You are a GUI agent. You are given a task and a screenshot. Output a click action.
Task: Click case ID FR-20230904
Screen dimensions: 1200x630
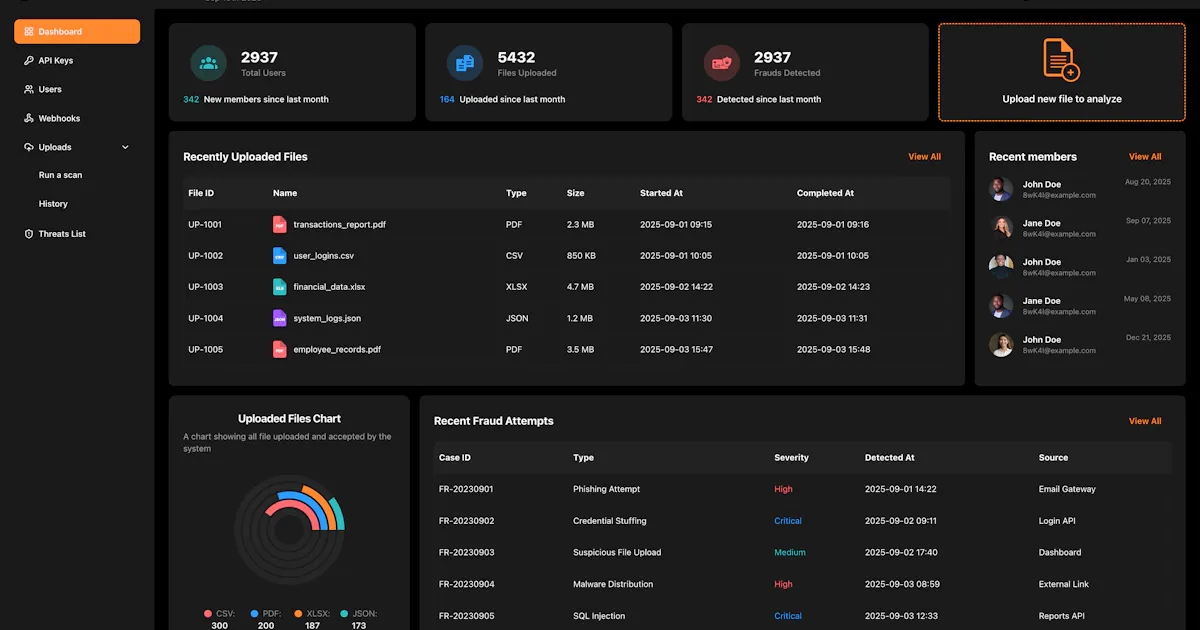point(466,584)
